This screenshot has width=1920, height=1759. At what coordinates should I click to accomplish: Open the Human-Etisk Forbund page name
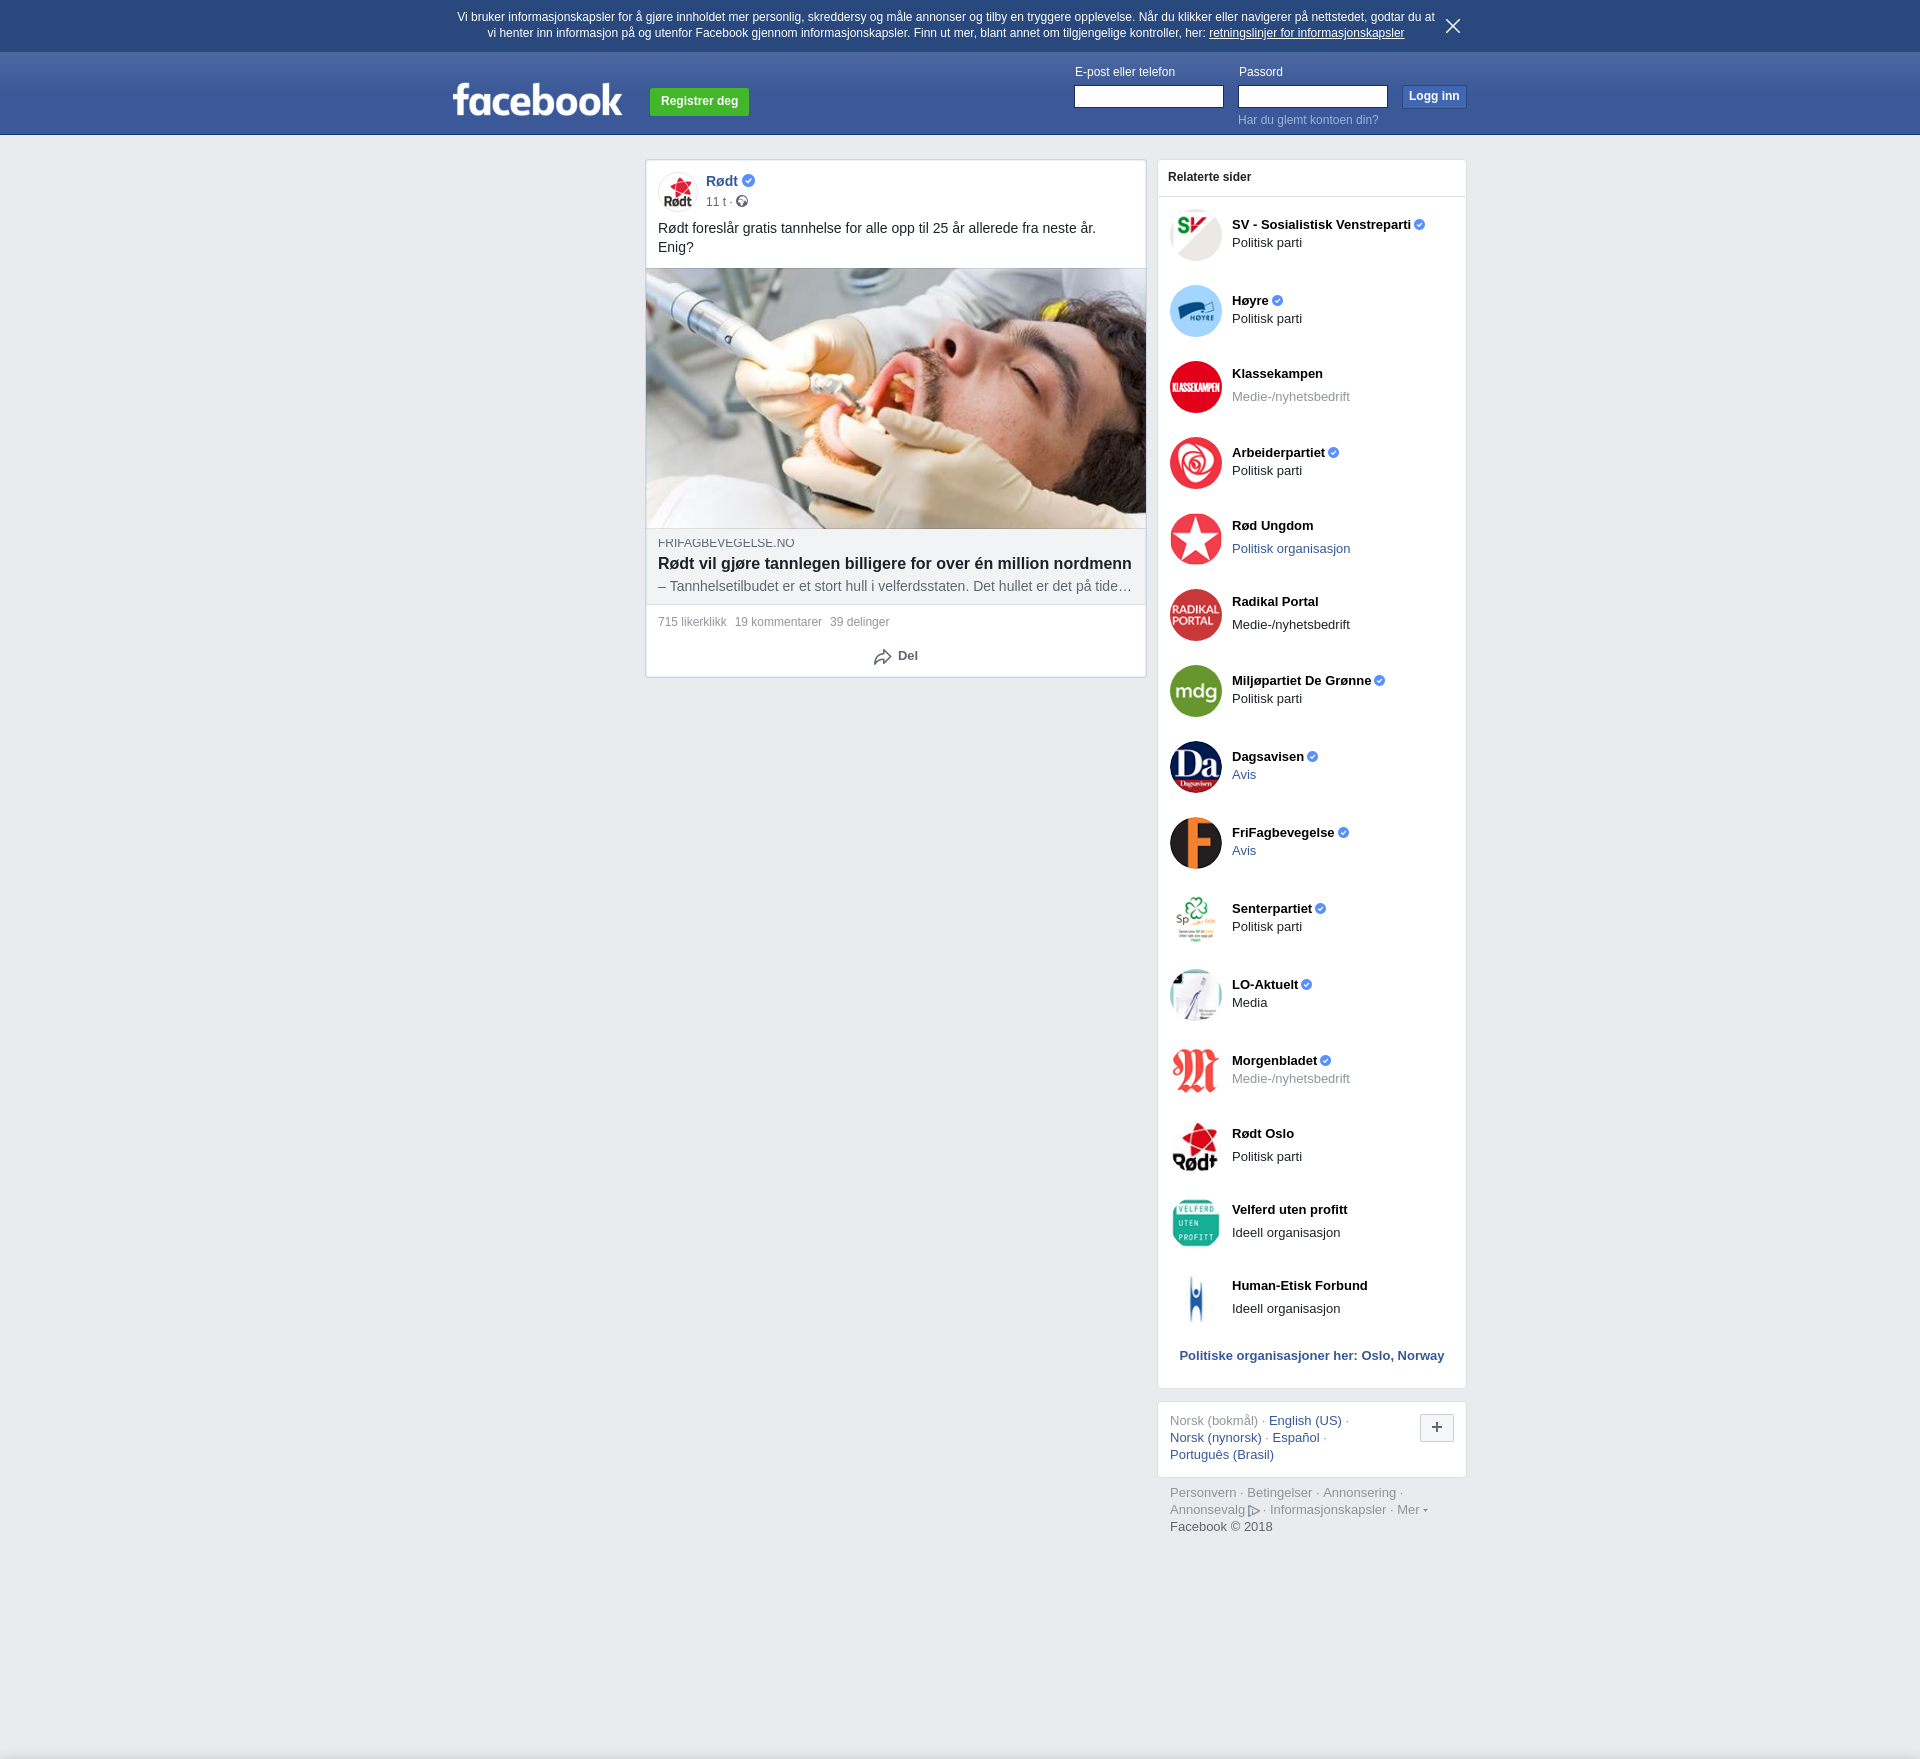click(x=1299, y=1286)
